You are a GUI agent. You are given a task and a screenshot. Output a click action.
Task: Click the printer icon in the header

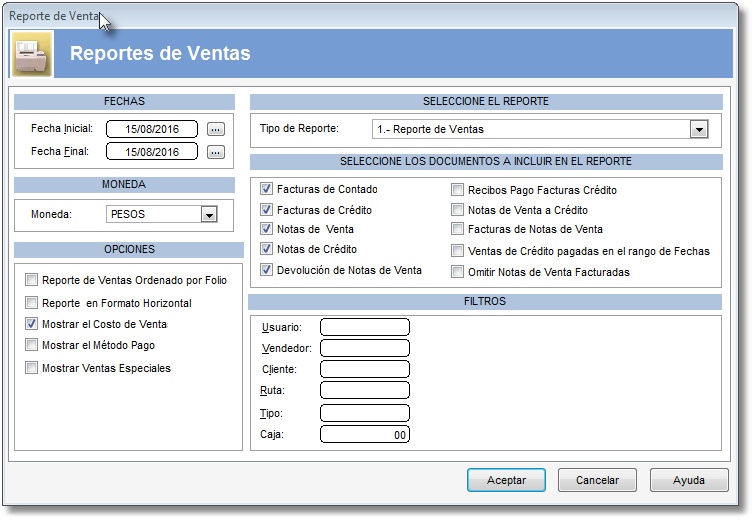coord(32,54)
